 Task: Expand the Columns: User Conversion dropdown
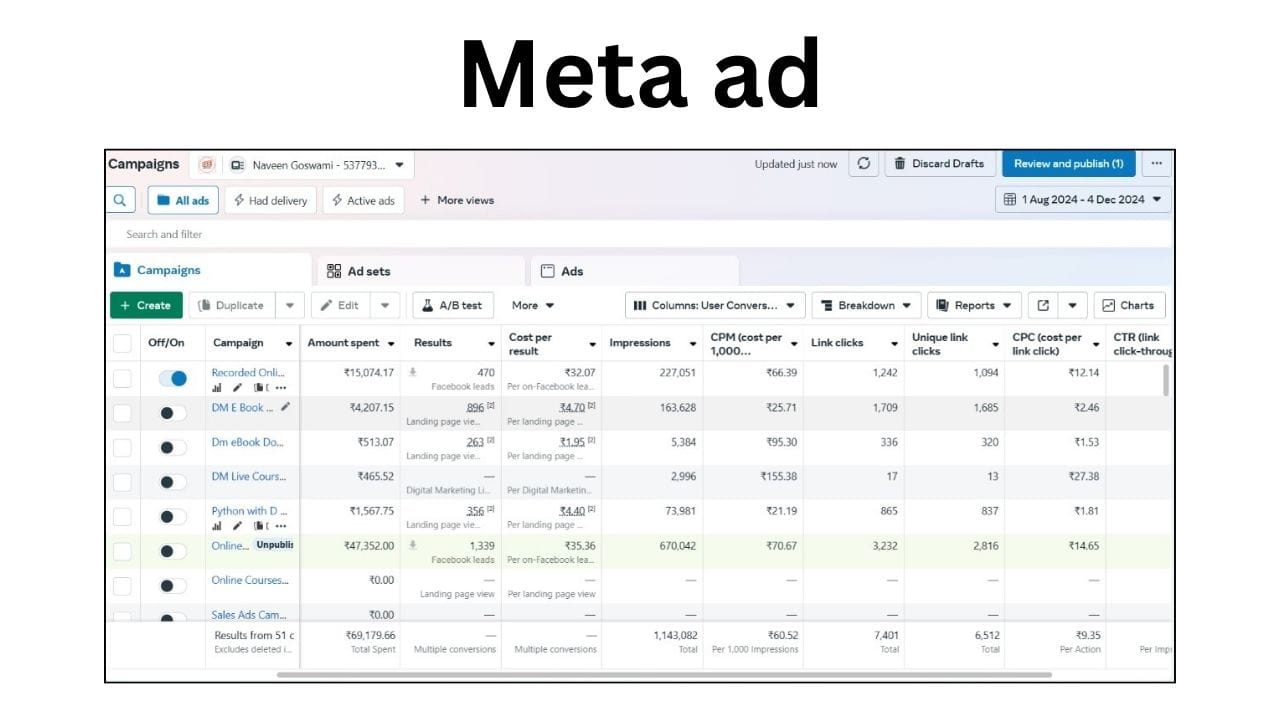[714, 306]
